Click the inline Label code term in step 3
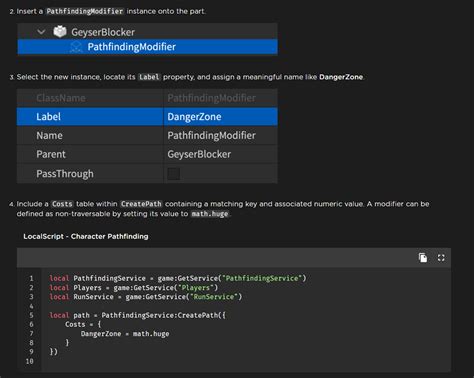 (149, 77)
